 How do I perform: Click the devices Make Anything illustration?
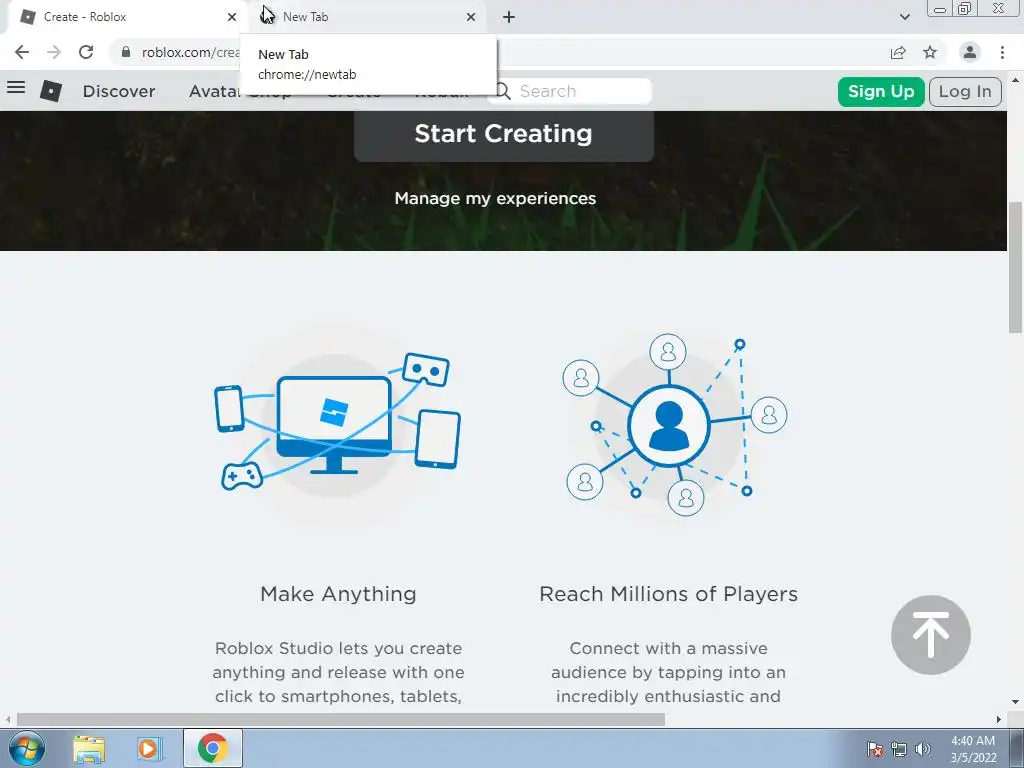(x=337, y=423)
